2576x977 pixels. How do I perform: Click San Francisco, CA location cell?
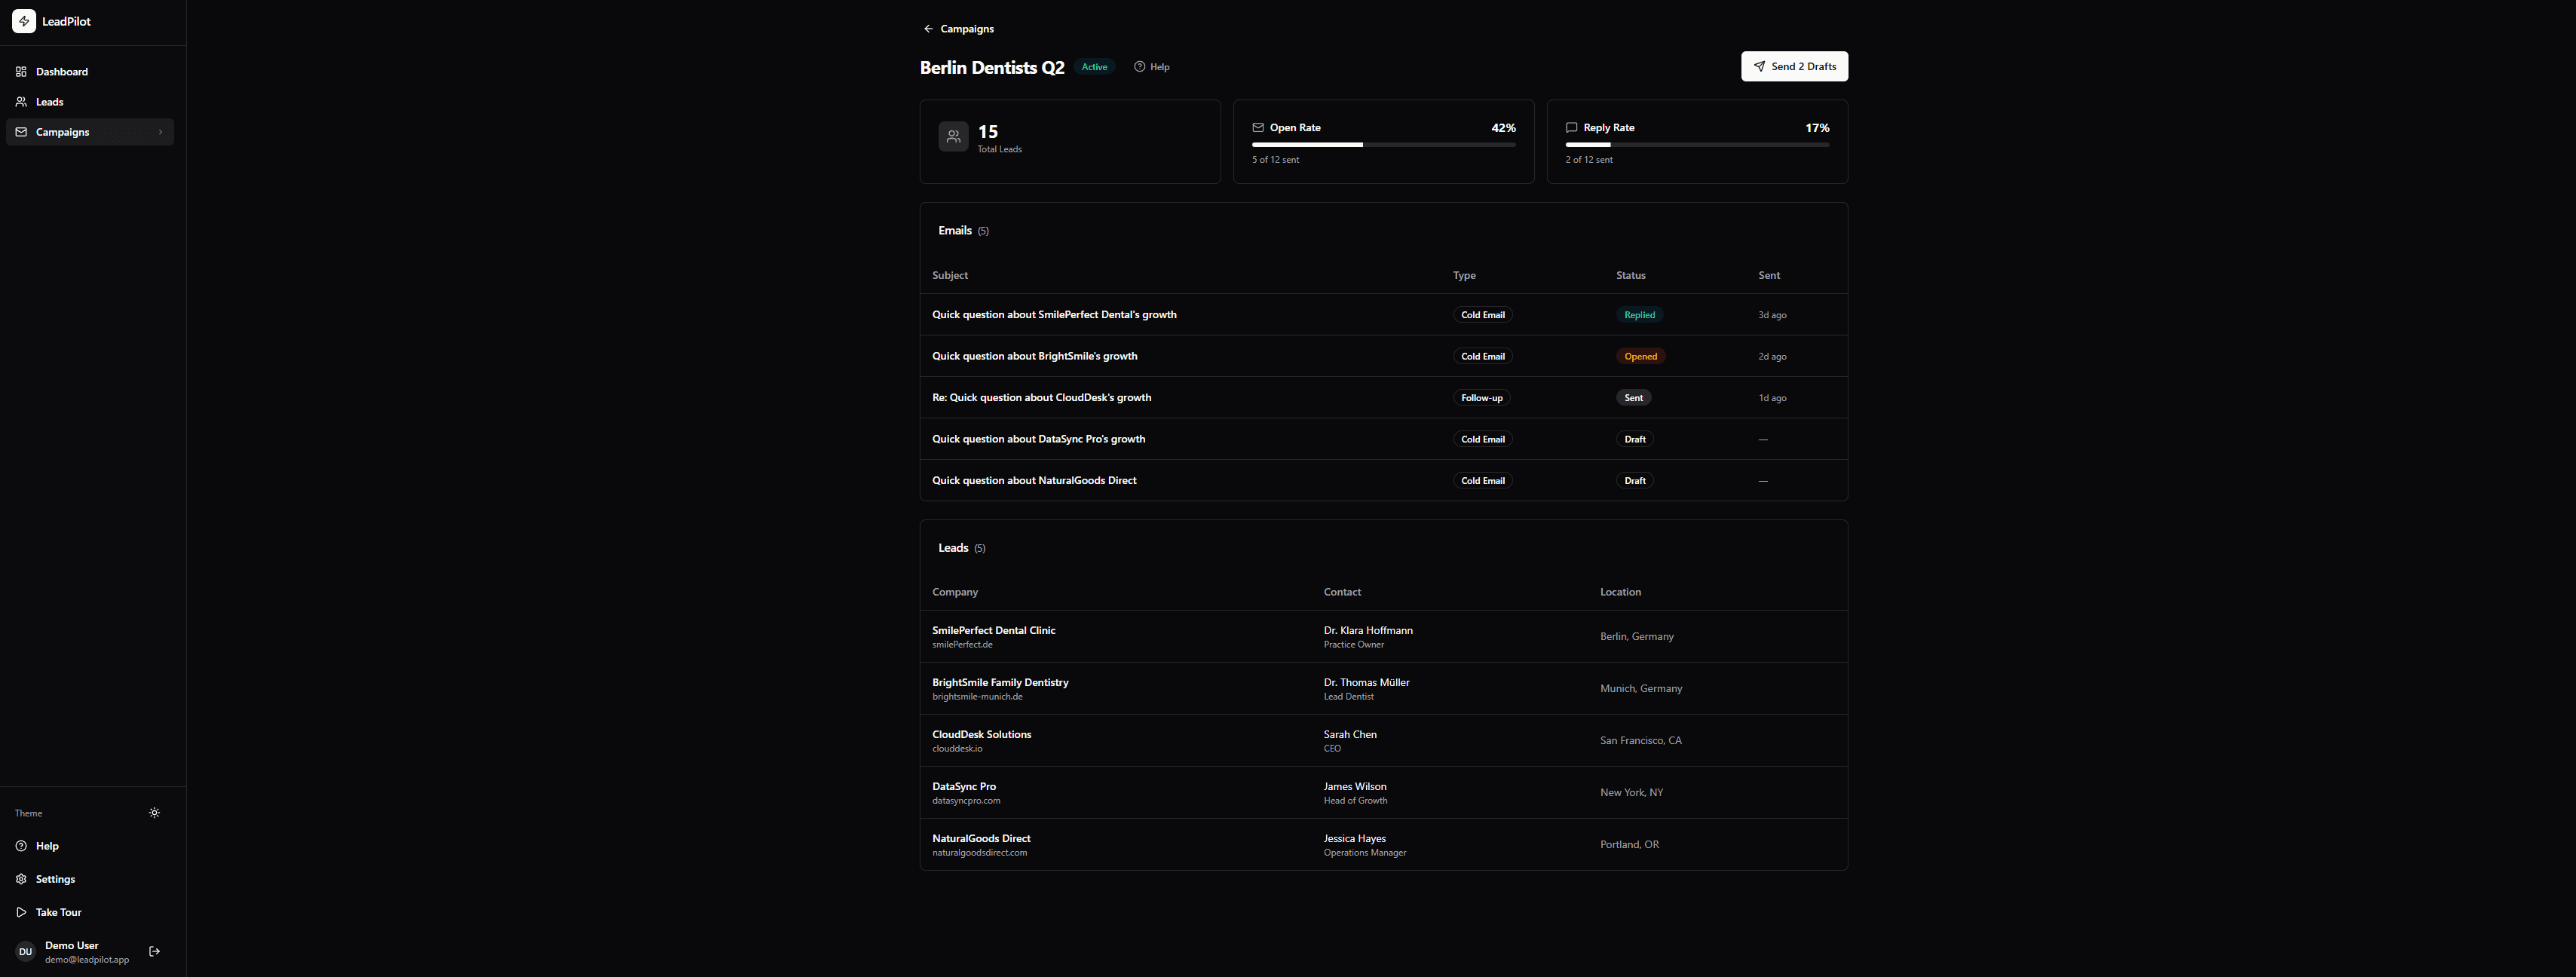tap(1641, 741)
